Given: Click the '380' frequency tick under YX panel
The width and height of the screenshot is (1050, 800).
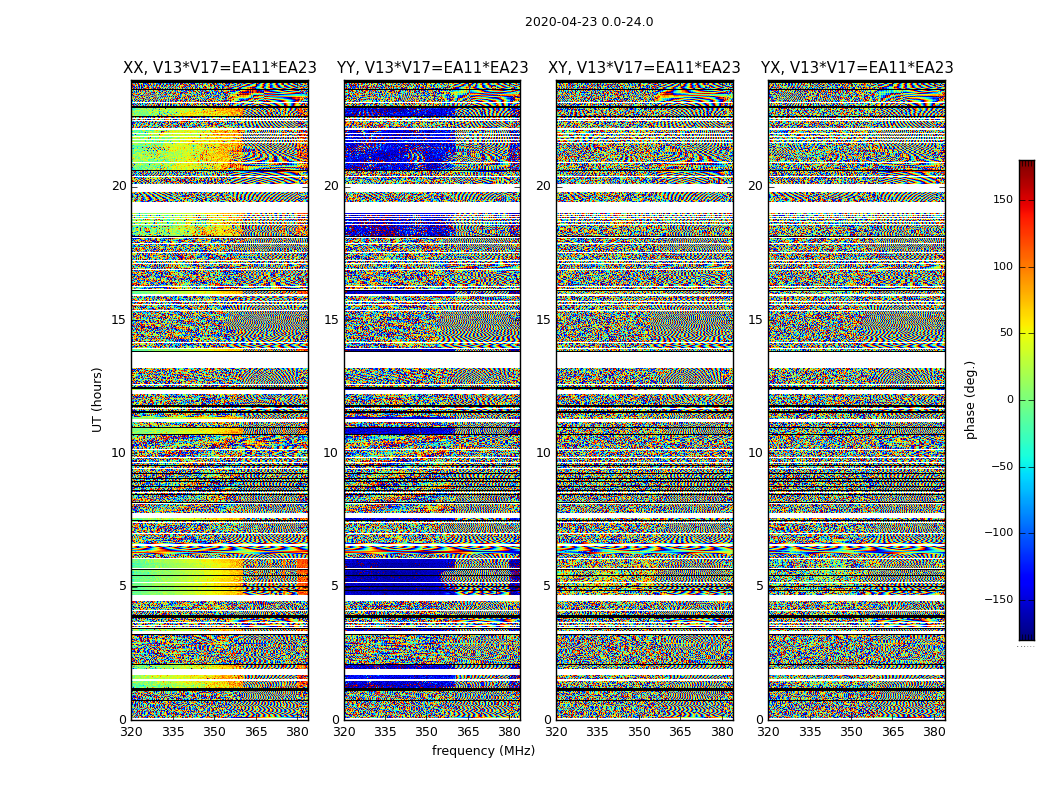Looking at the screenshot, I should click(x=934, y=732).
